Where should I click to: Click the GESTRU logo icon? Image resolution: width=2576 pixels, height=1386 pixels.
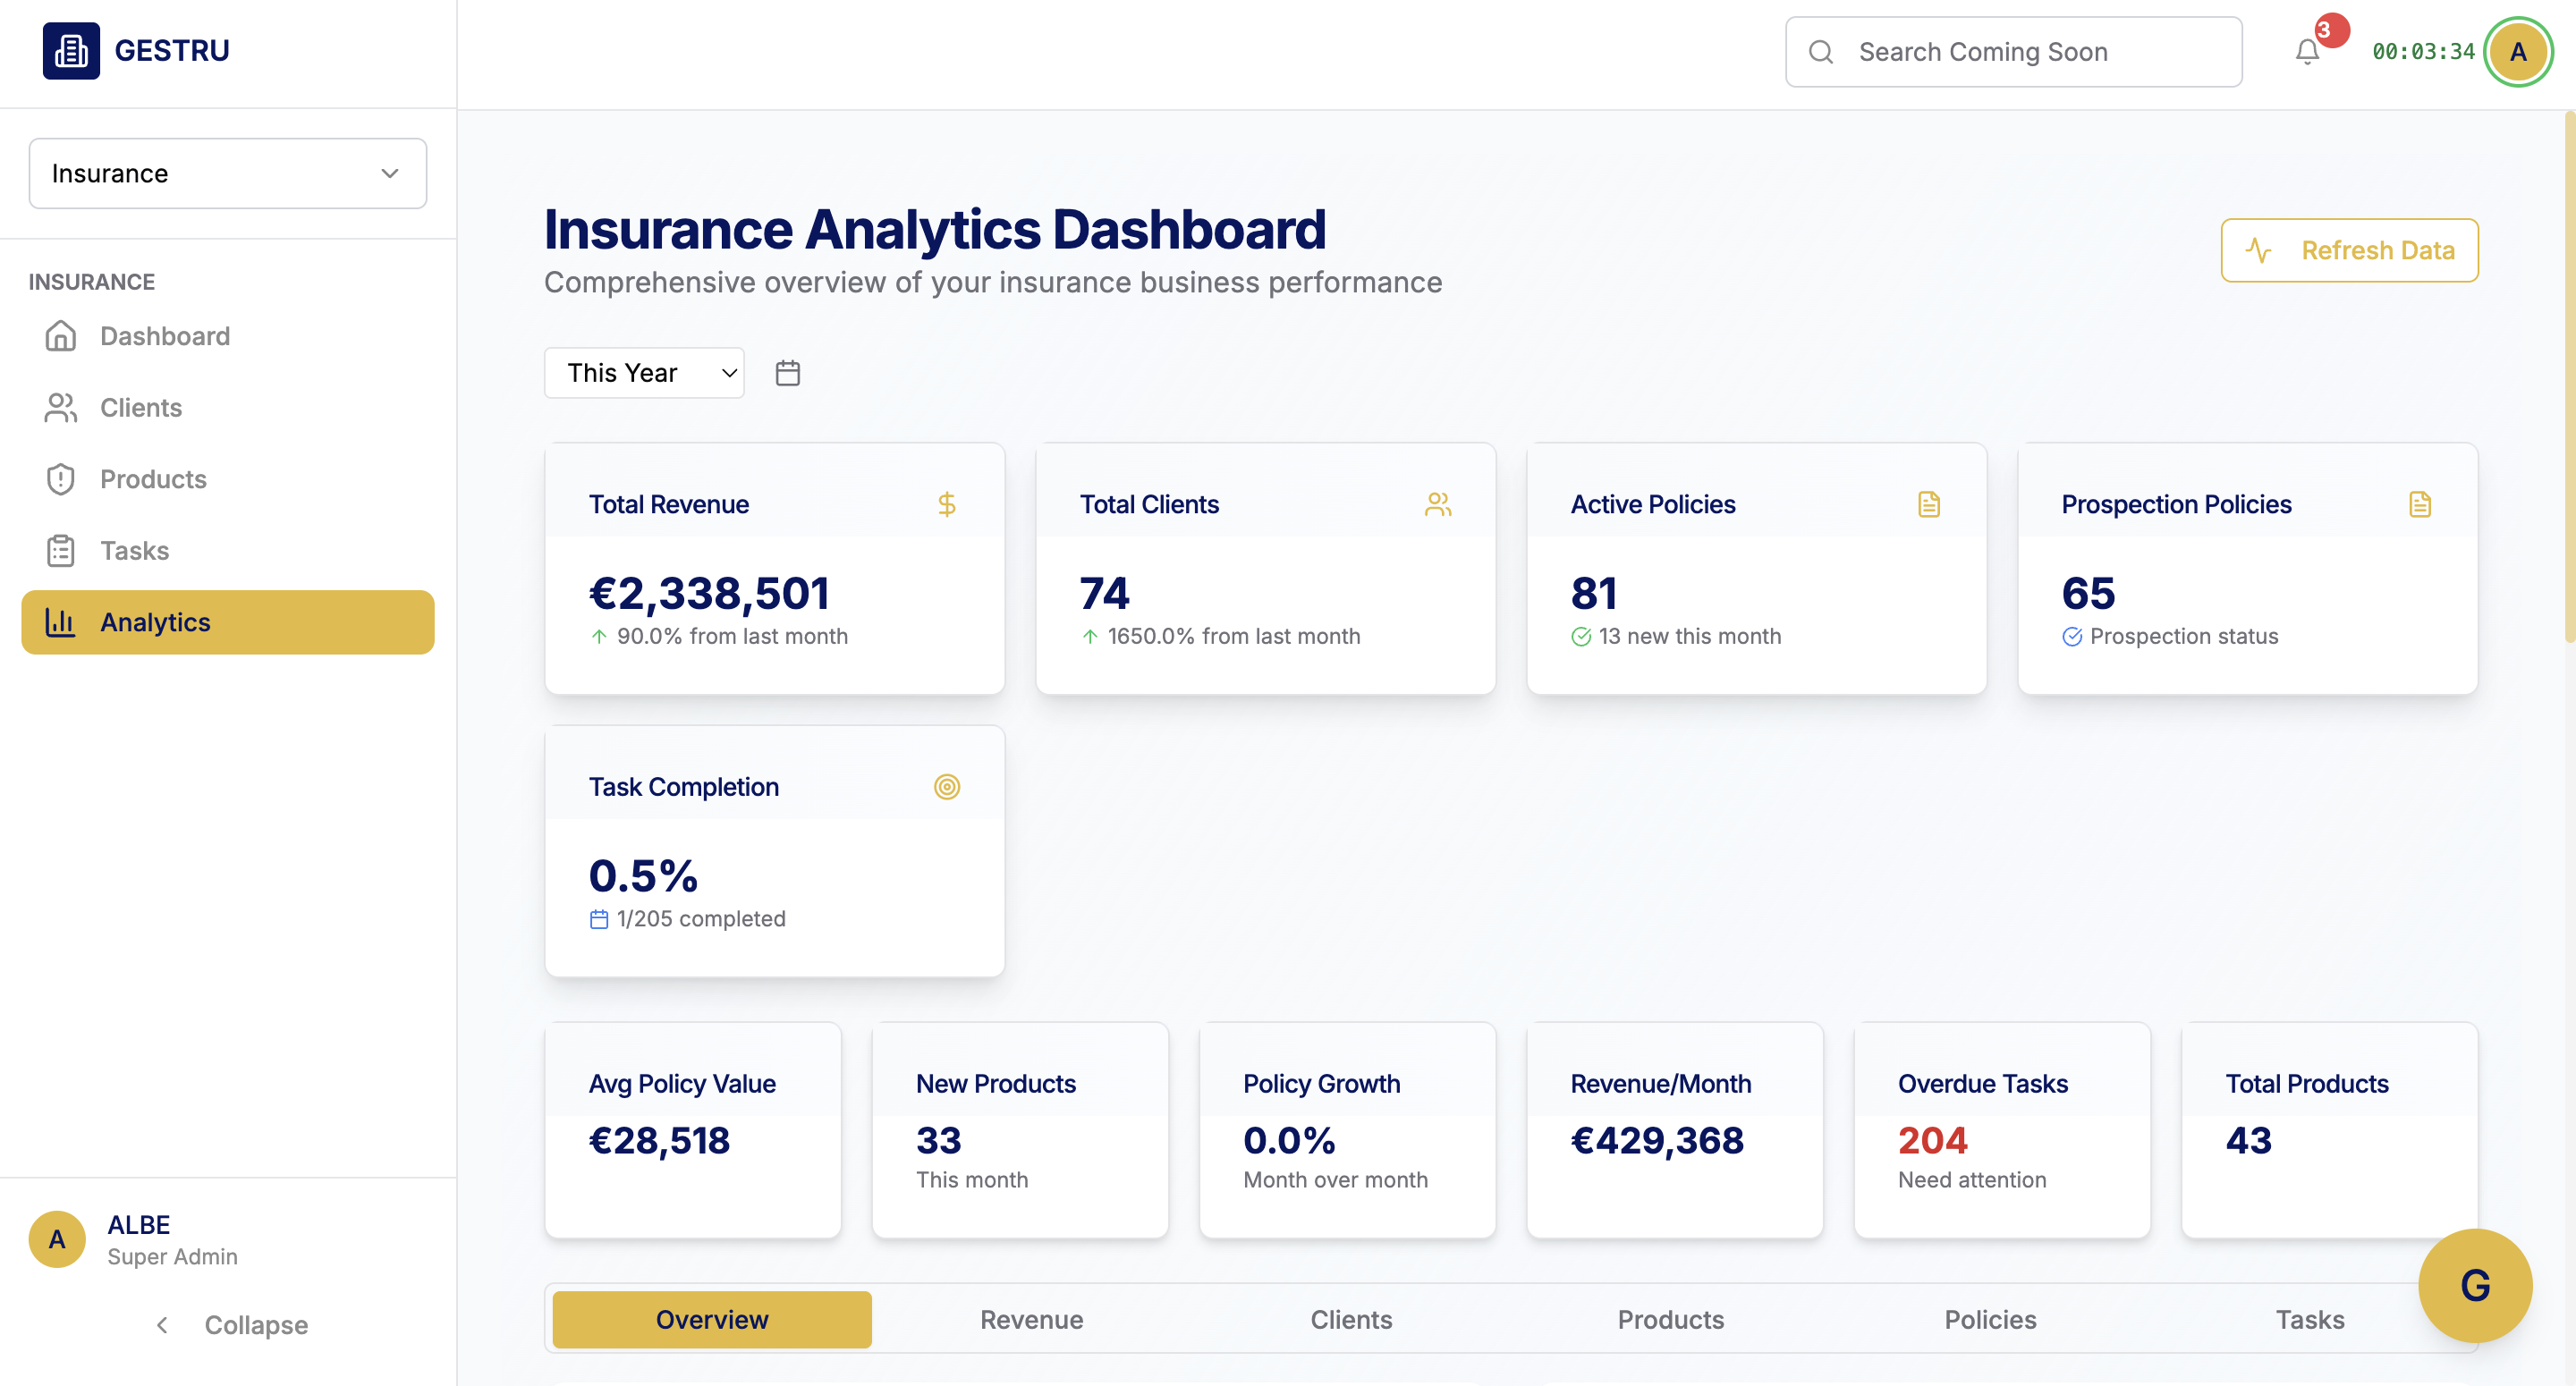(71, 51)
